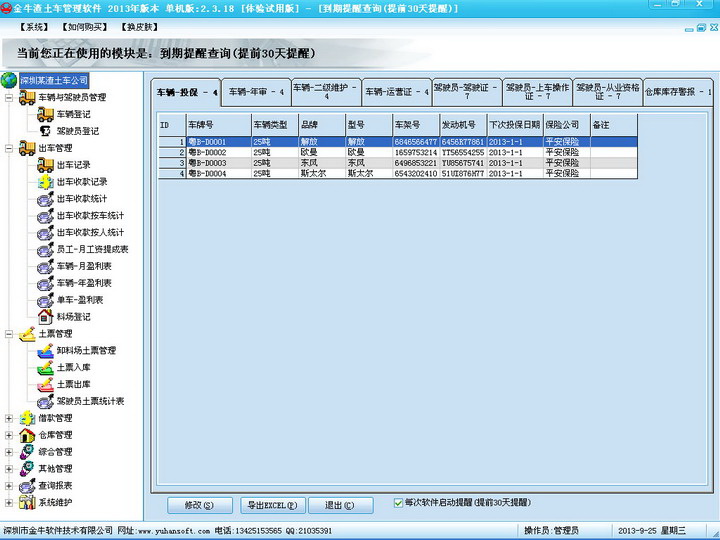
Task: Click the icon beside 驾驶员土票统计表
Action: pyautogui.click(x=45, y=401)
